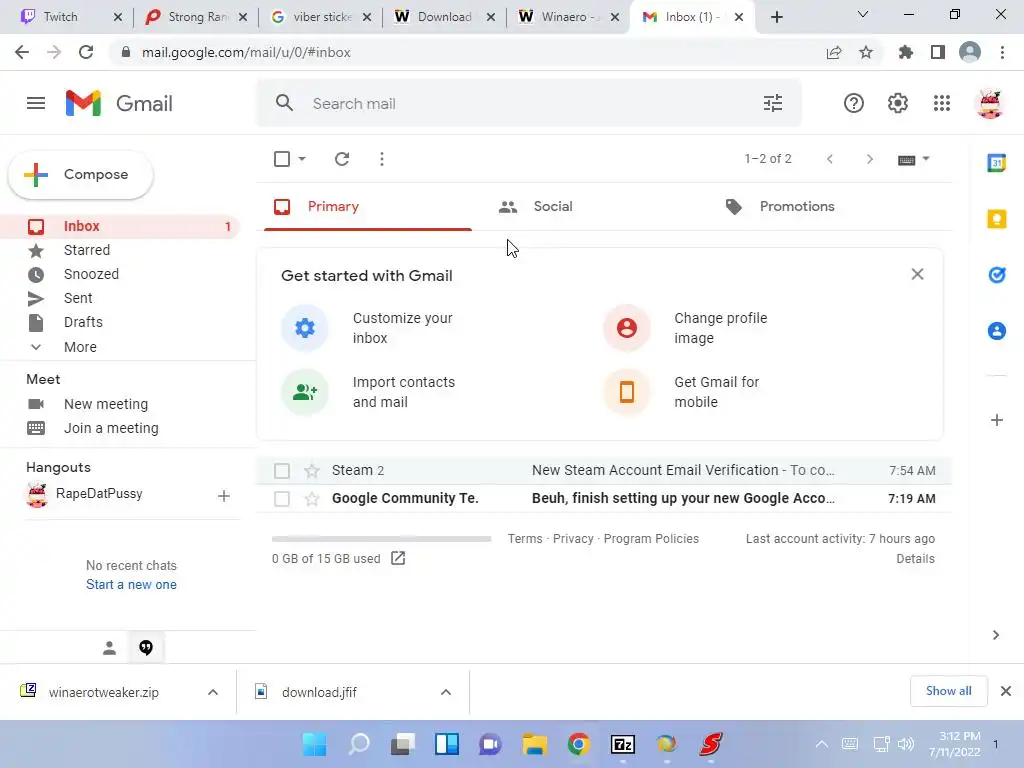Switch to the Promotions tab
Viewport: 1024px width, 768px height.
tap(821, 206)
